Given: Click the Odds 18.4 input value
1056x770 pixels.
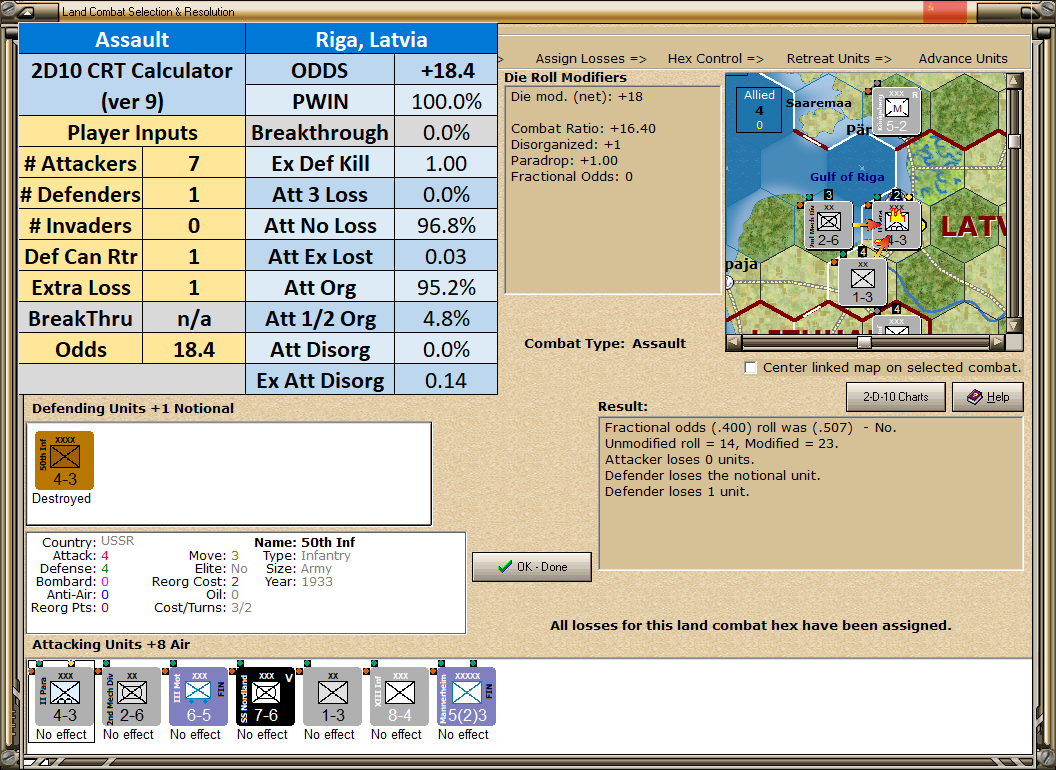Looking at the screenshot, I should click(194, 350).
